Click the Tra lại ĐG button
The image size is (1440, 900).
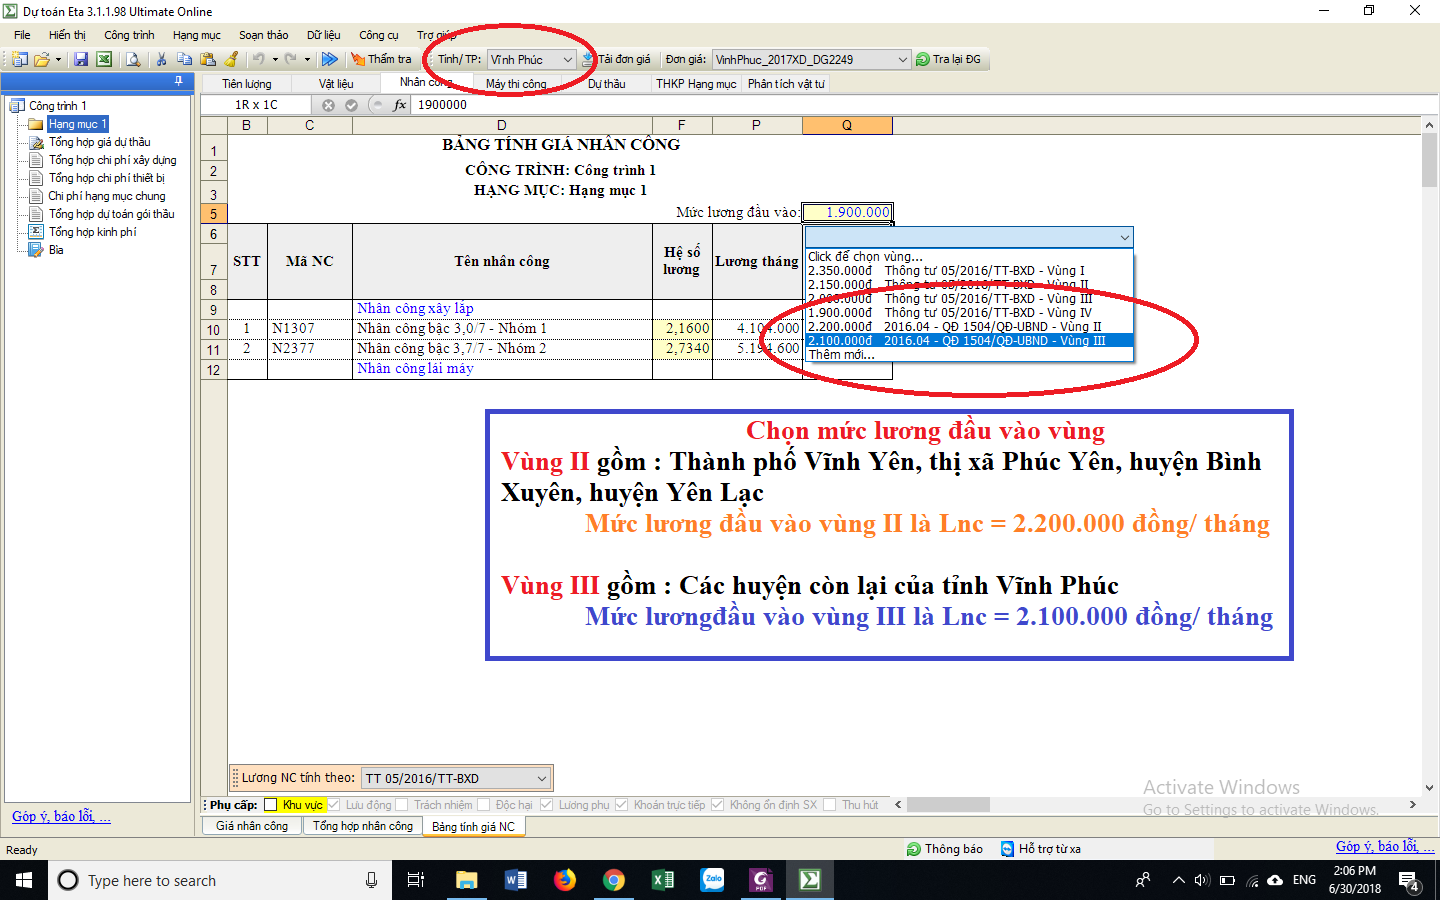tap(949, 60)
